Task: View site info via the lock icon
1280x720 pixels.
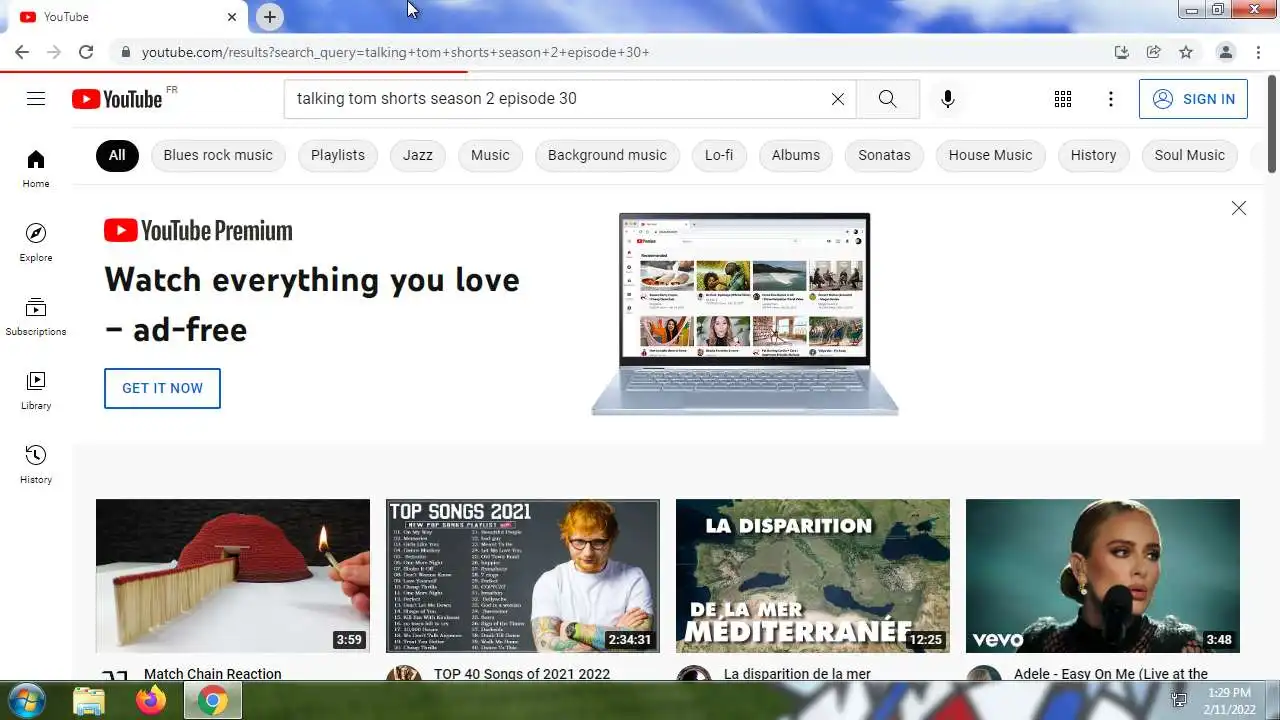Action: coord(125,52)
